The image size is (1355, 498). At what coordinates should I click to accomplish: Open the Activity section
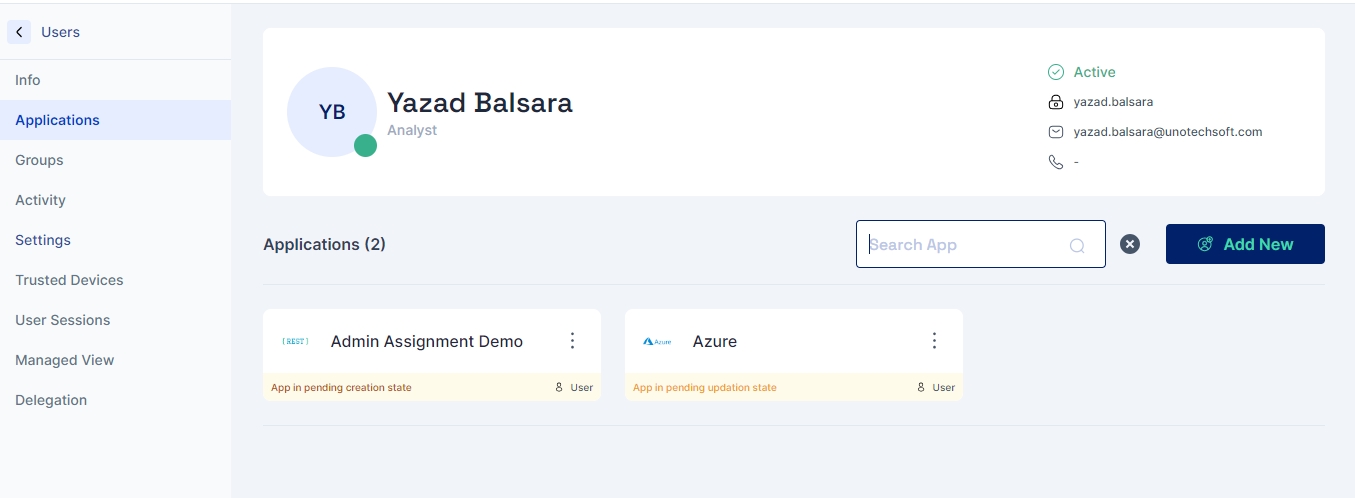pos(40,200)
